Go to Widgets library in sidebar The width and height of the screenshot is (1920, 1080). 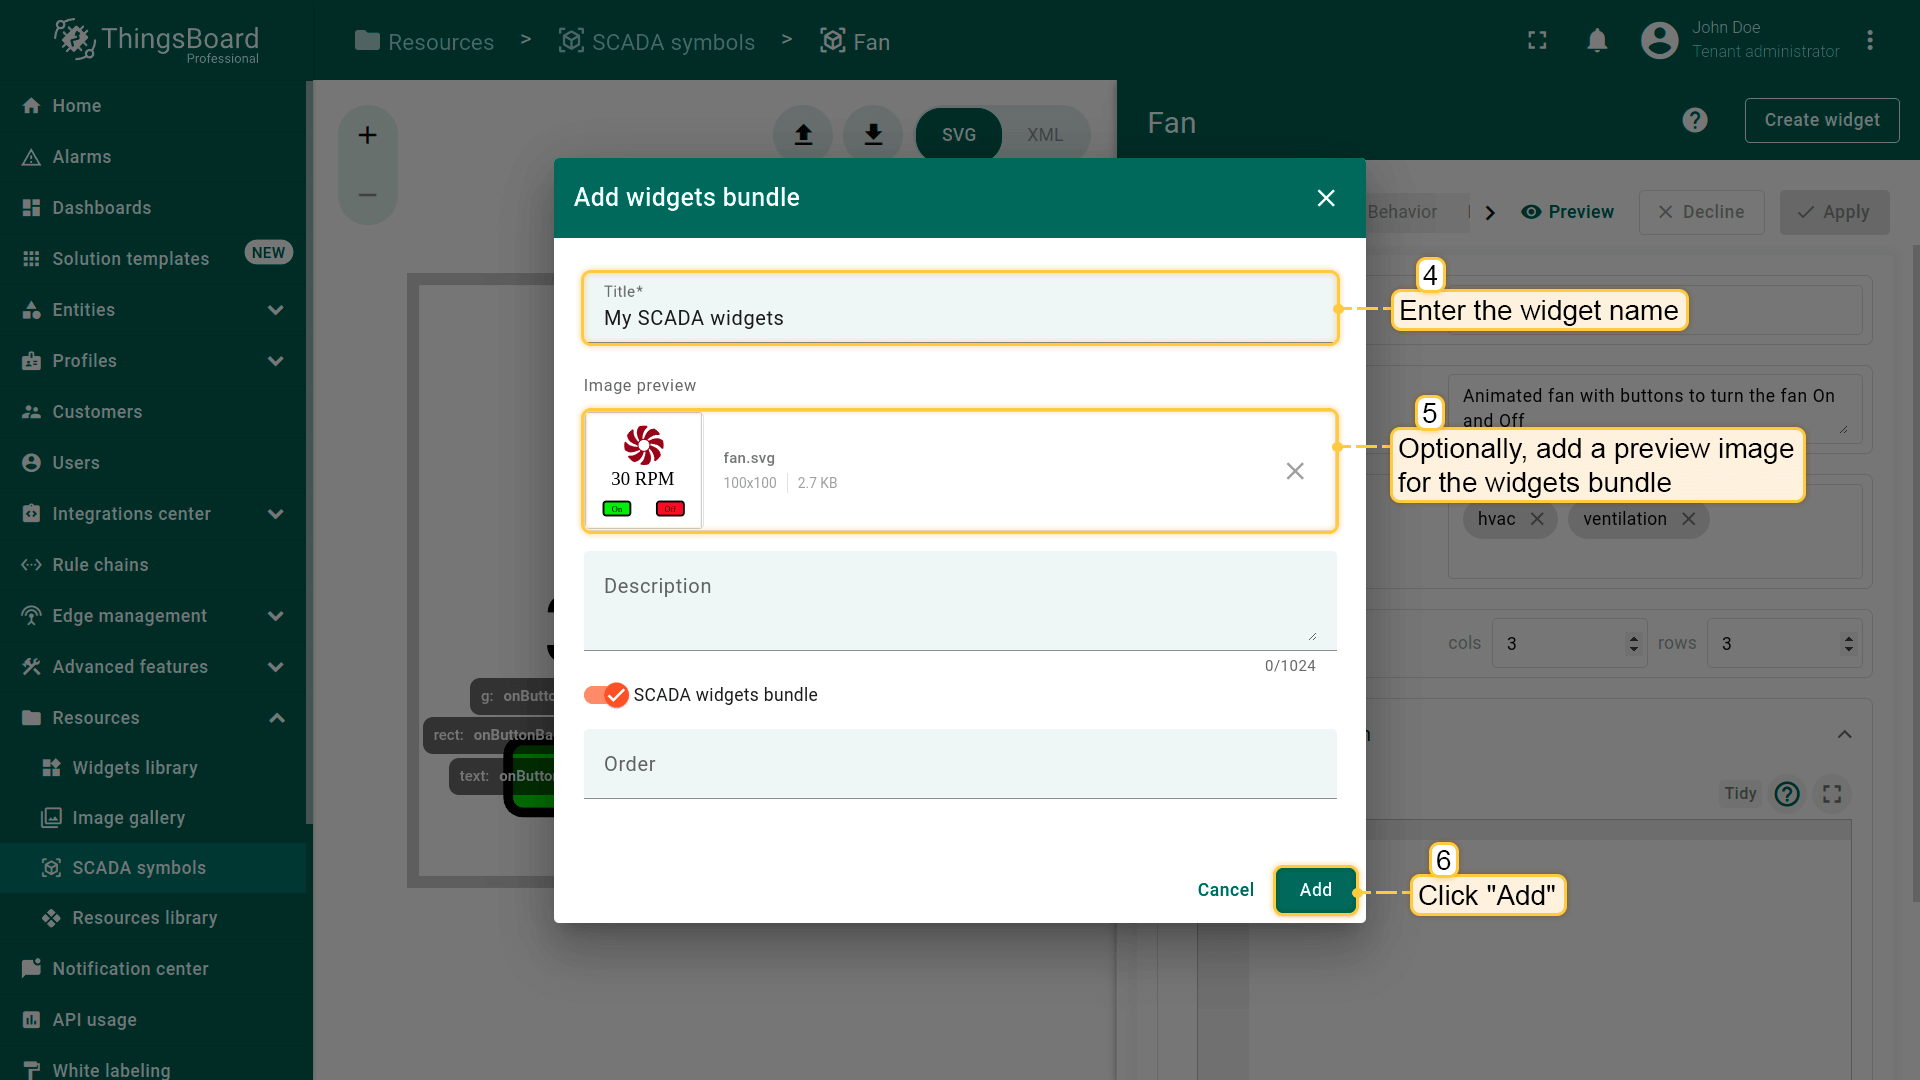point(135,768)
